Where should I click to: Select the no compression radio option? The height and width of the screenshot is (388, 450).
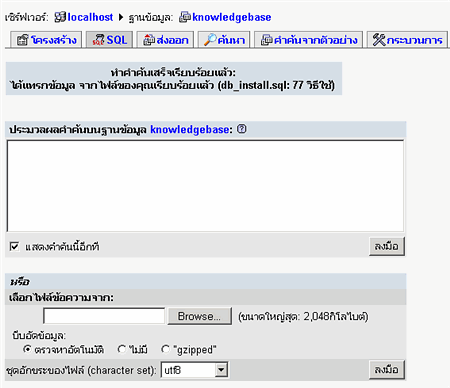[122, 349]
